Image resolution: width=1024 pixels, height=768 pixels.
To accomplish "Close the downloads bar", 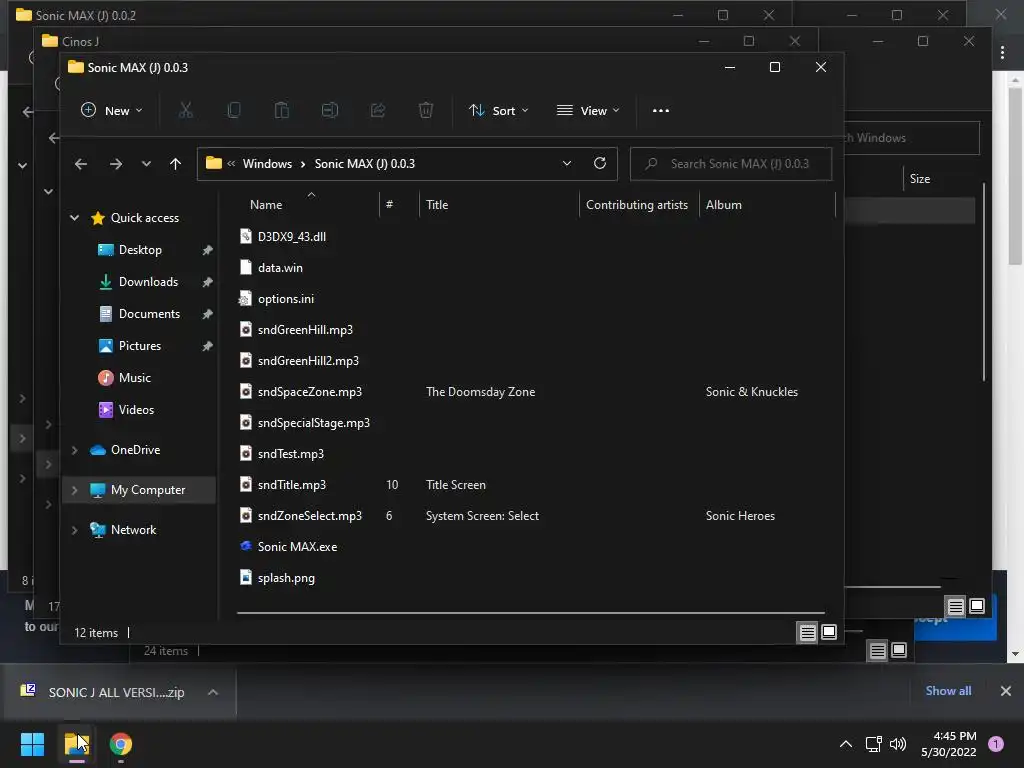I will [x=1006, y=691].
